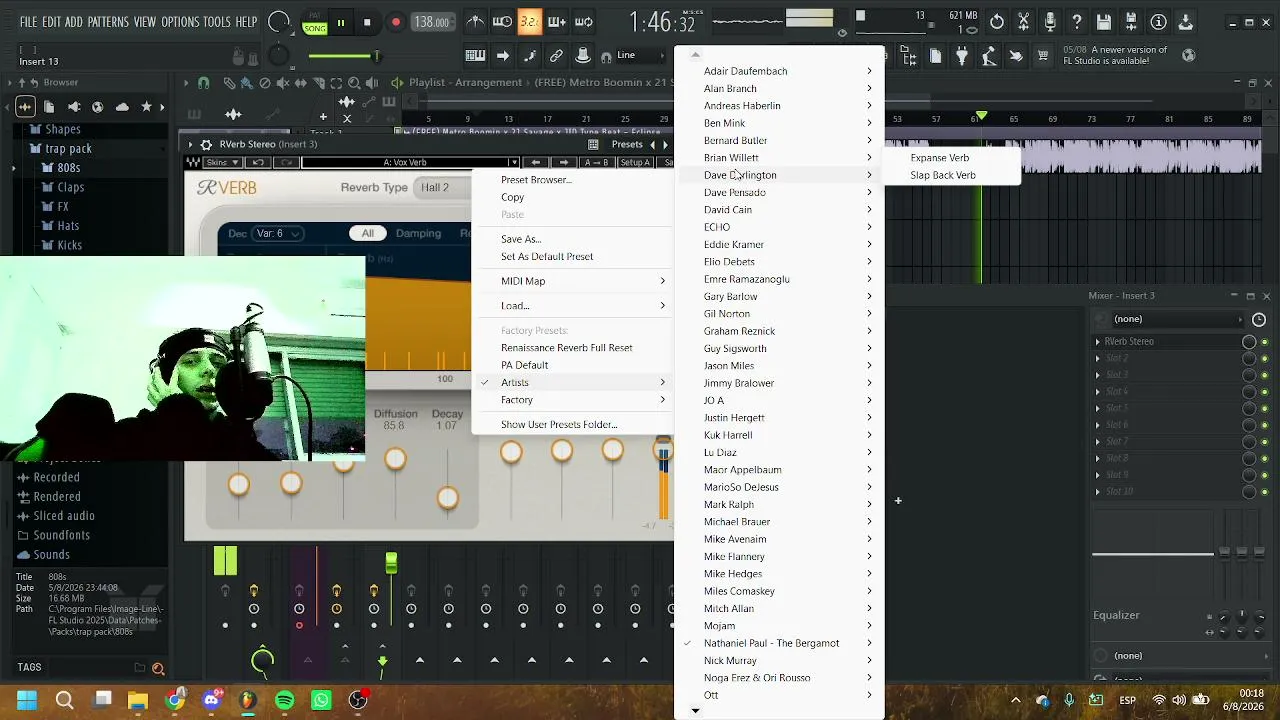Open Google Chrome from the taskbar
Screen dimensions: 1280x720
coord(175,700)
